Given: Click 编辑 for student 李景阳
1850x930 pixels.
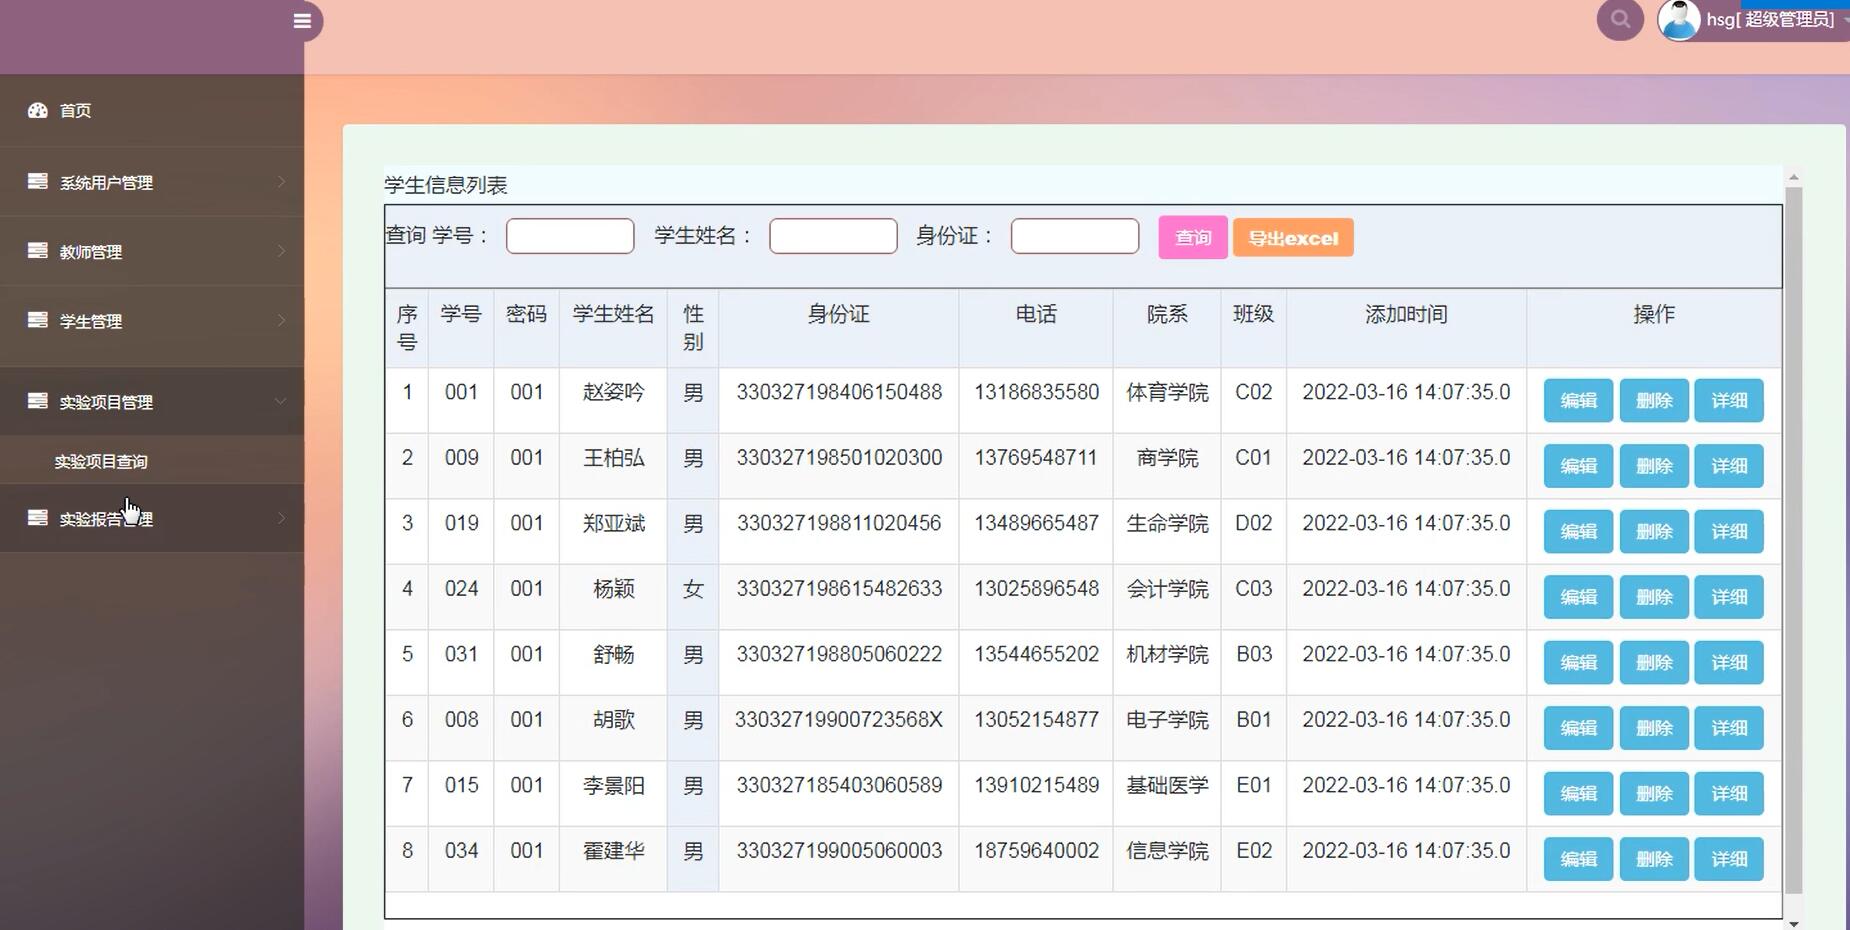Looking at the screenshot, I should pyautogui.click(x=1578, y=793).
